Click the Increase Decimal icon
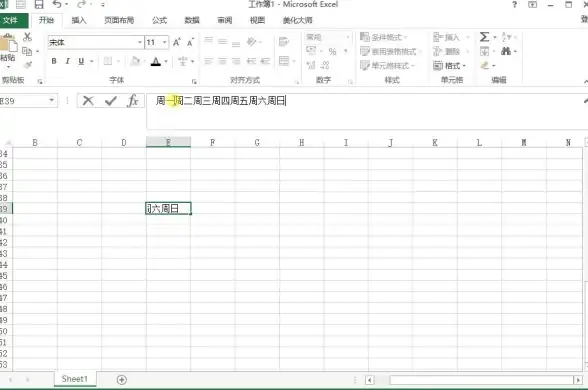Image resolution: width=588 pixels, height=390 pixels. 311,65
